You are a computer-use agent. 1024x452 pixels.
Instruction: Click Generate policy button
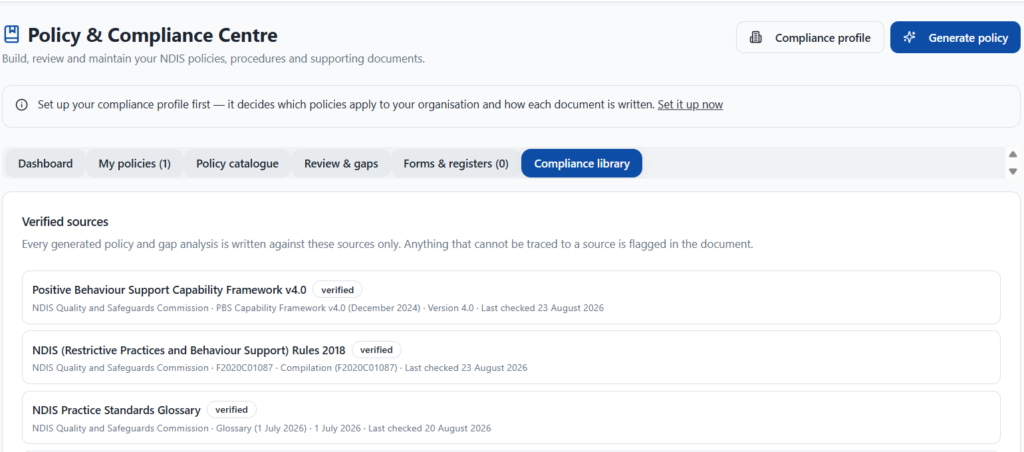click(x=955, y=38)
